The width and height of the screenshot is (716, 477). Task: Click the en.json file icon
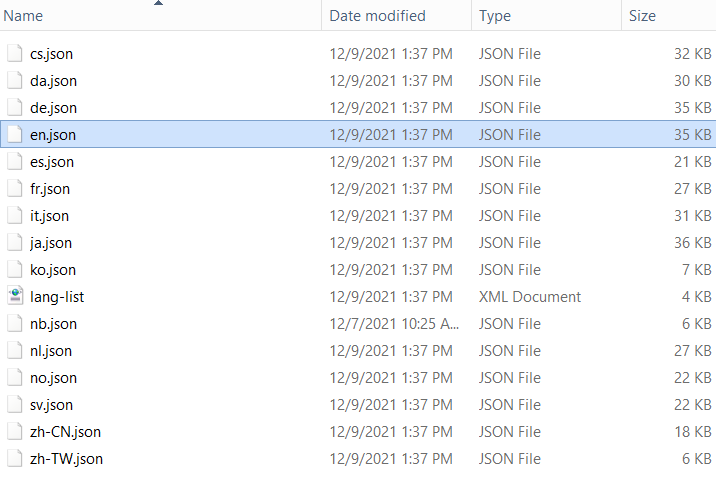pyautogui.click(x=14, y=135)
